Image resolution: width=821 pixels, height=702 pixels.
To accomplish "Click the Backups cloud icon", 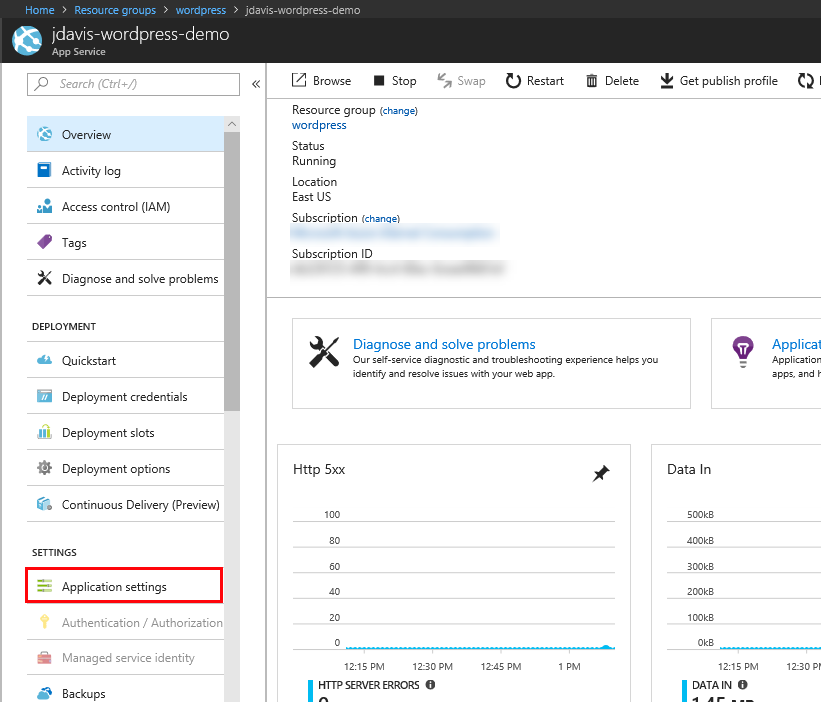I will pos(45,693).
